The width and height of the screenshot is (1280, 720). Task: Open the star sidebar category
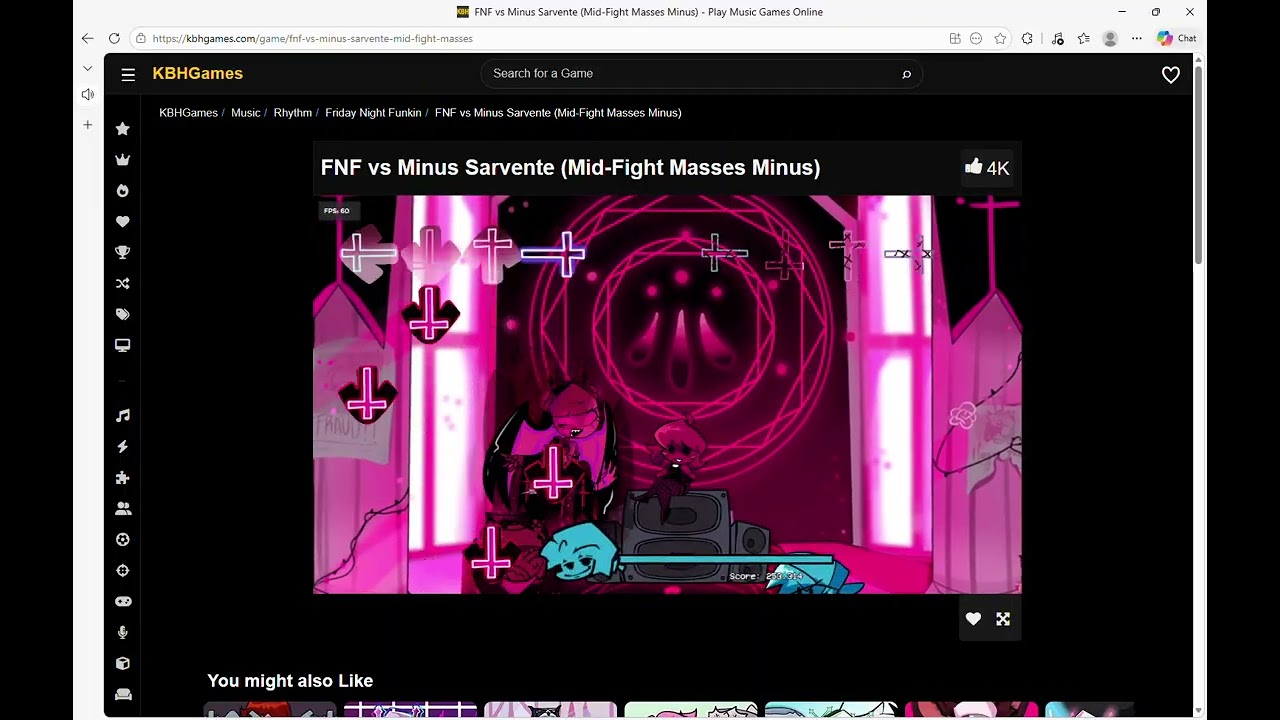click(123, 129)
